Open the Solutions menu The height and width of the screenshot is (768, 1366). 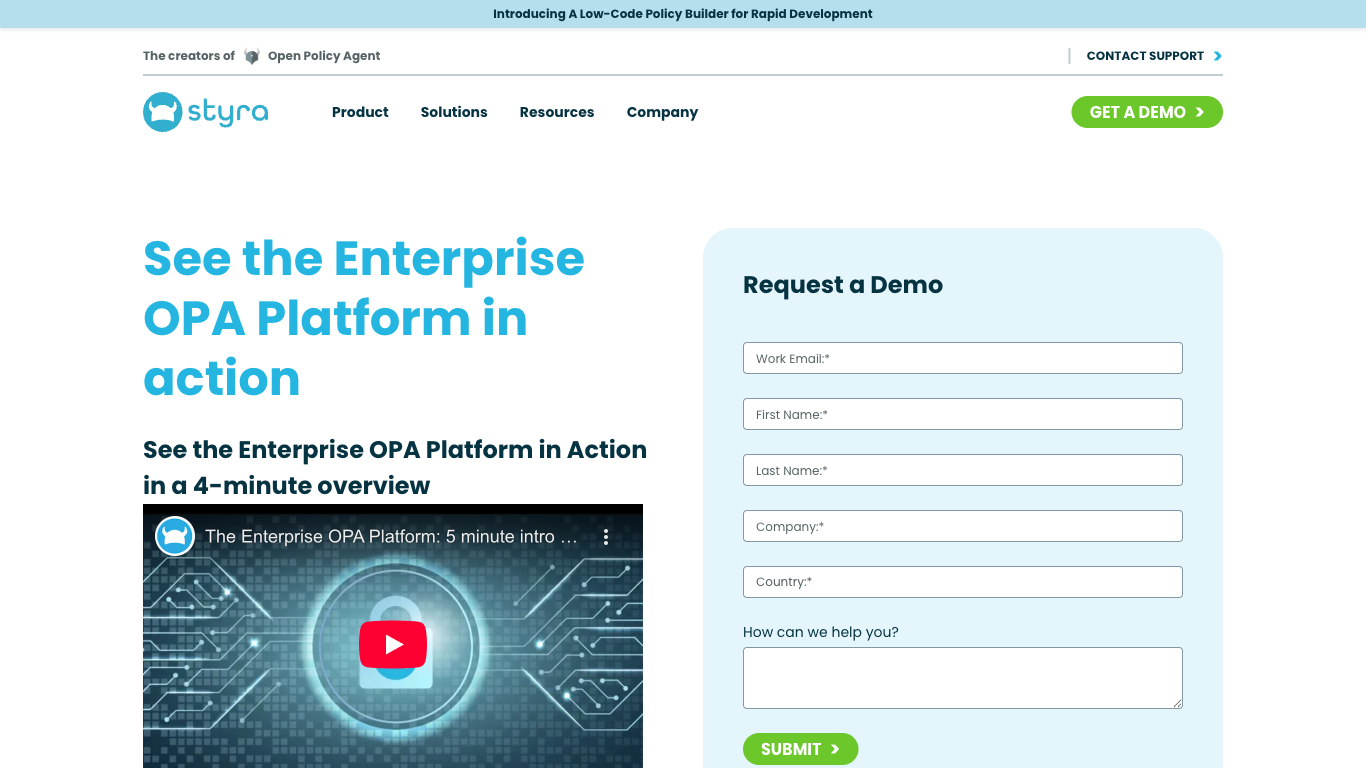[454, 112]
